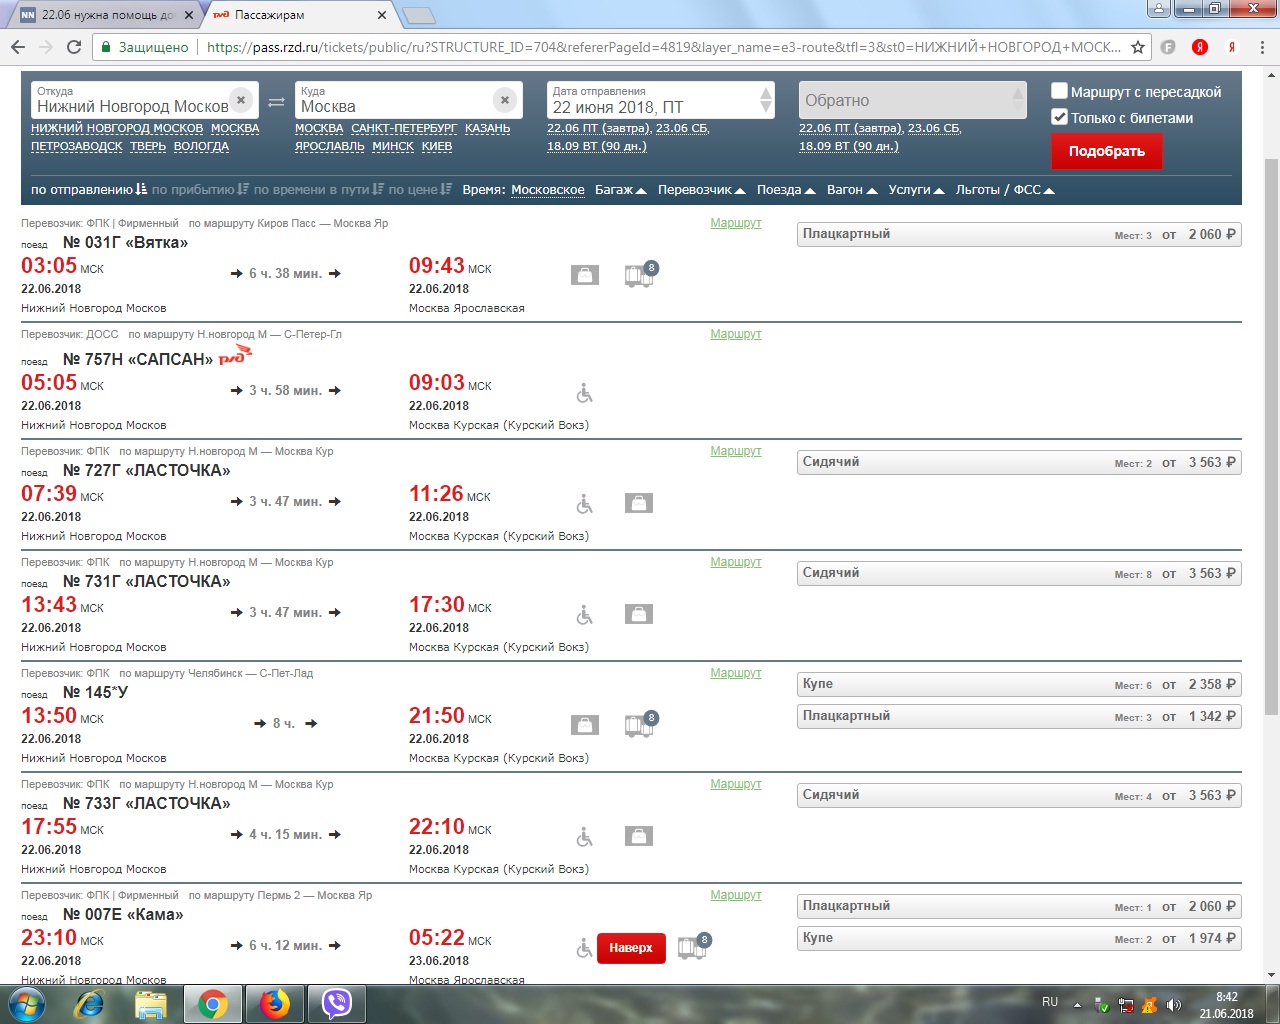Select Сидячий 3 563 ₽ for train 733Г

[1019, 795]
